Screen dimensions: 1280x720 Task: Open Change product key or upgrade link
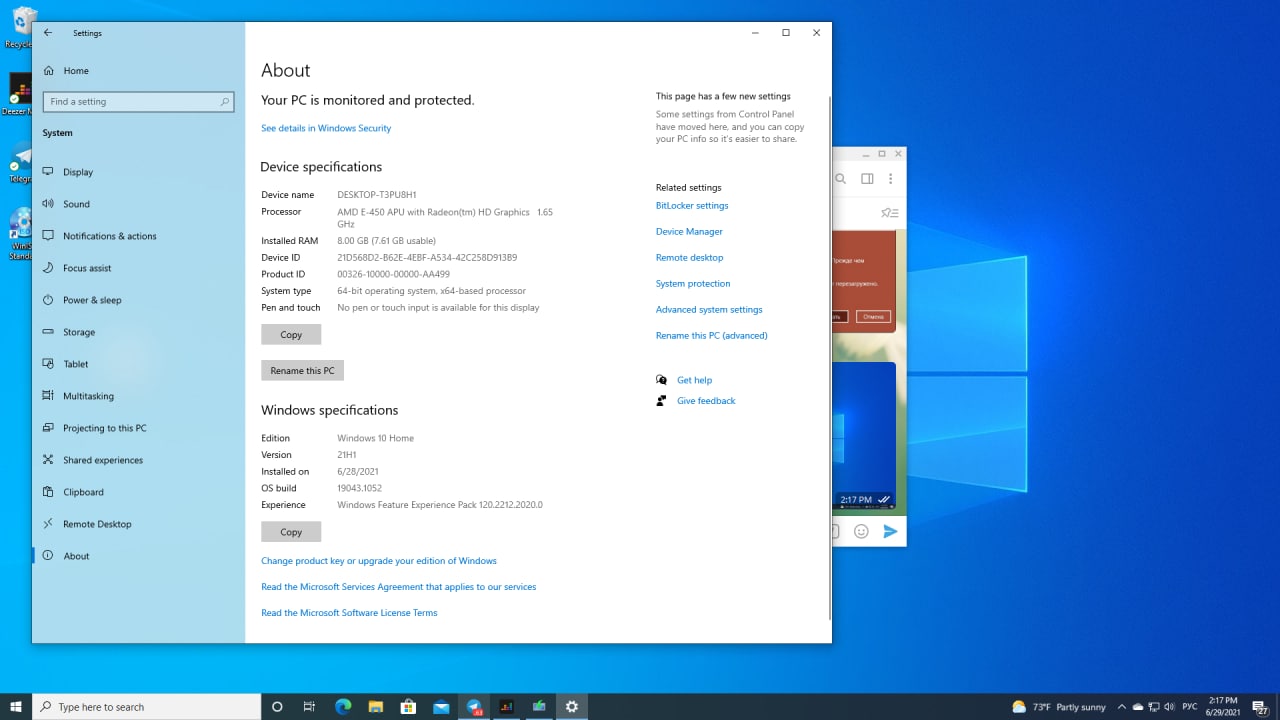pyautogui.click(x=379, y=561)
